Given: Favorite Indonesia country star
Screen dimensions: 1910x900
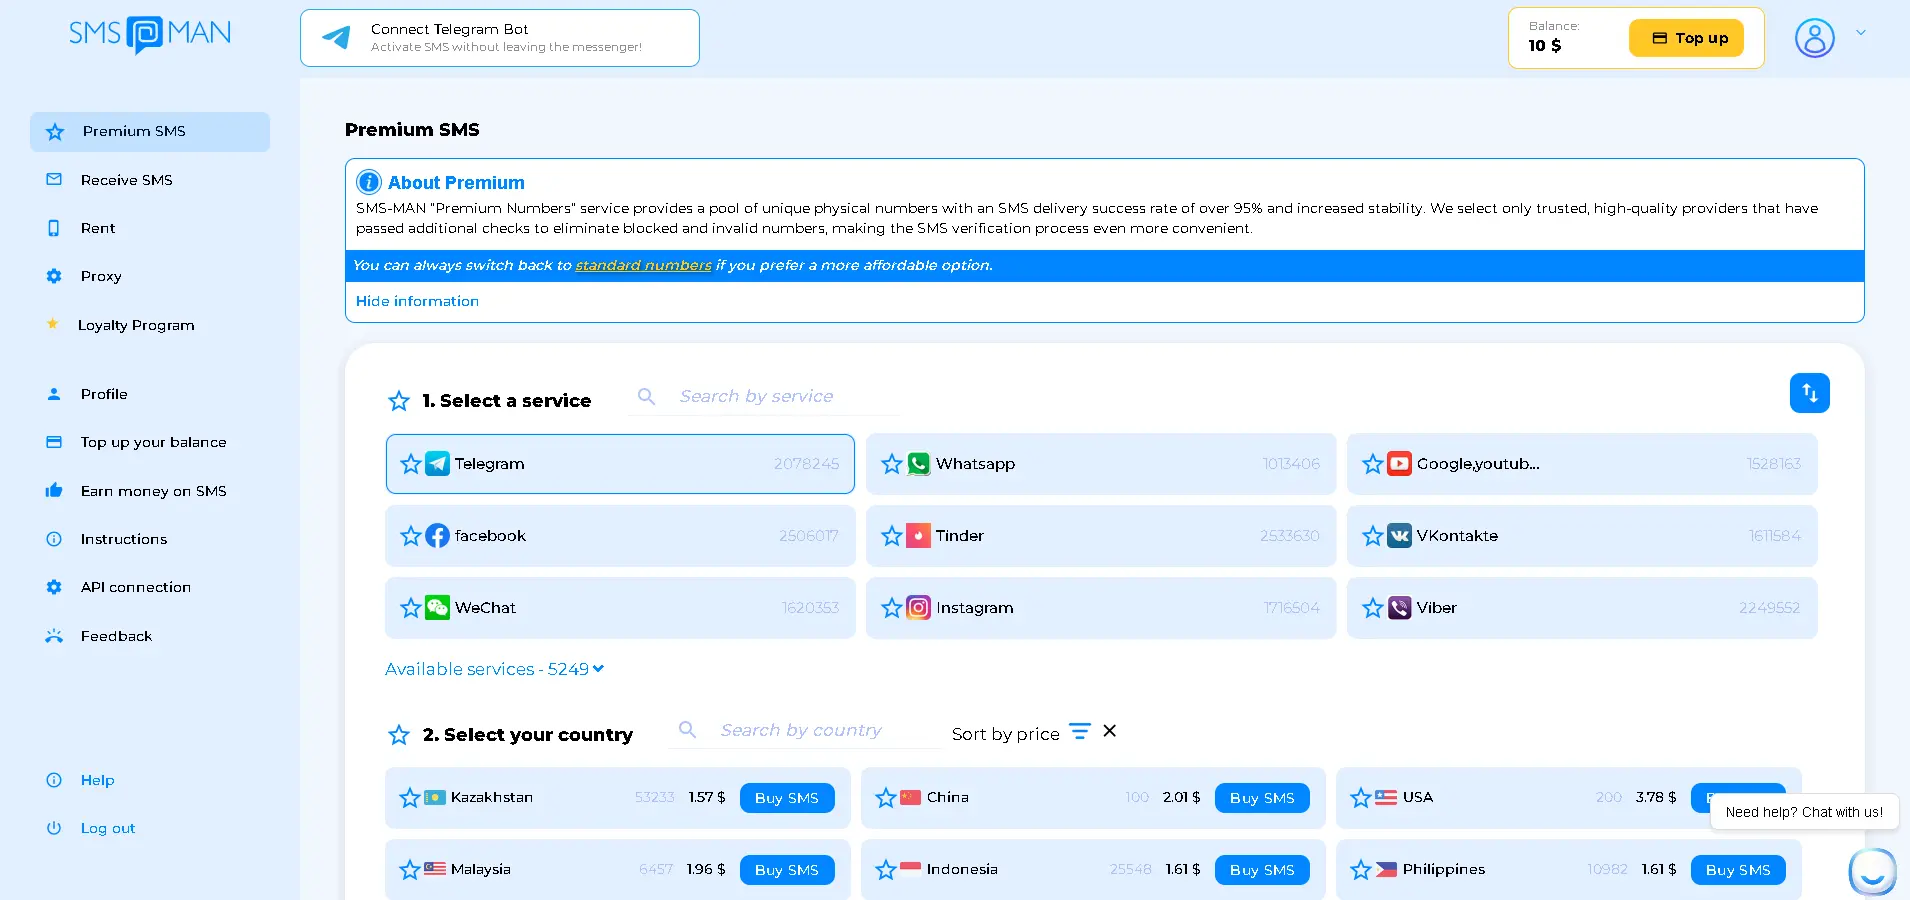Looking at the screenshot, I should [885, 870].
